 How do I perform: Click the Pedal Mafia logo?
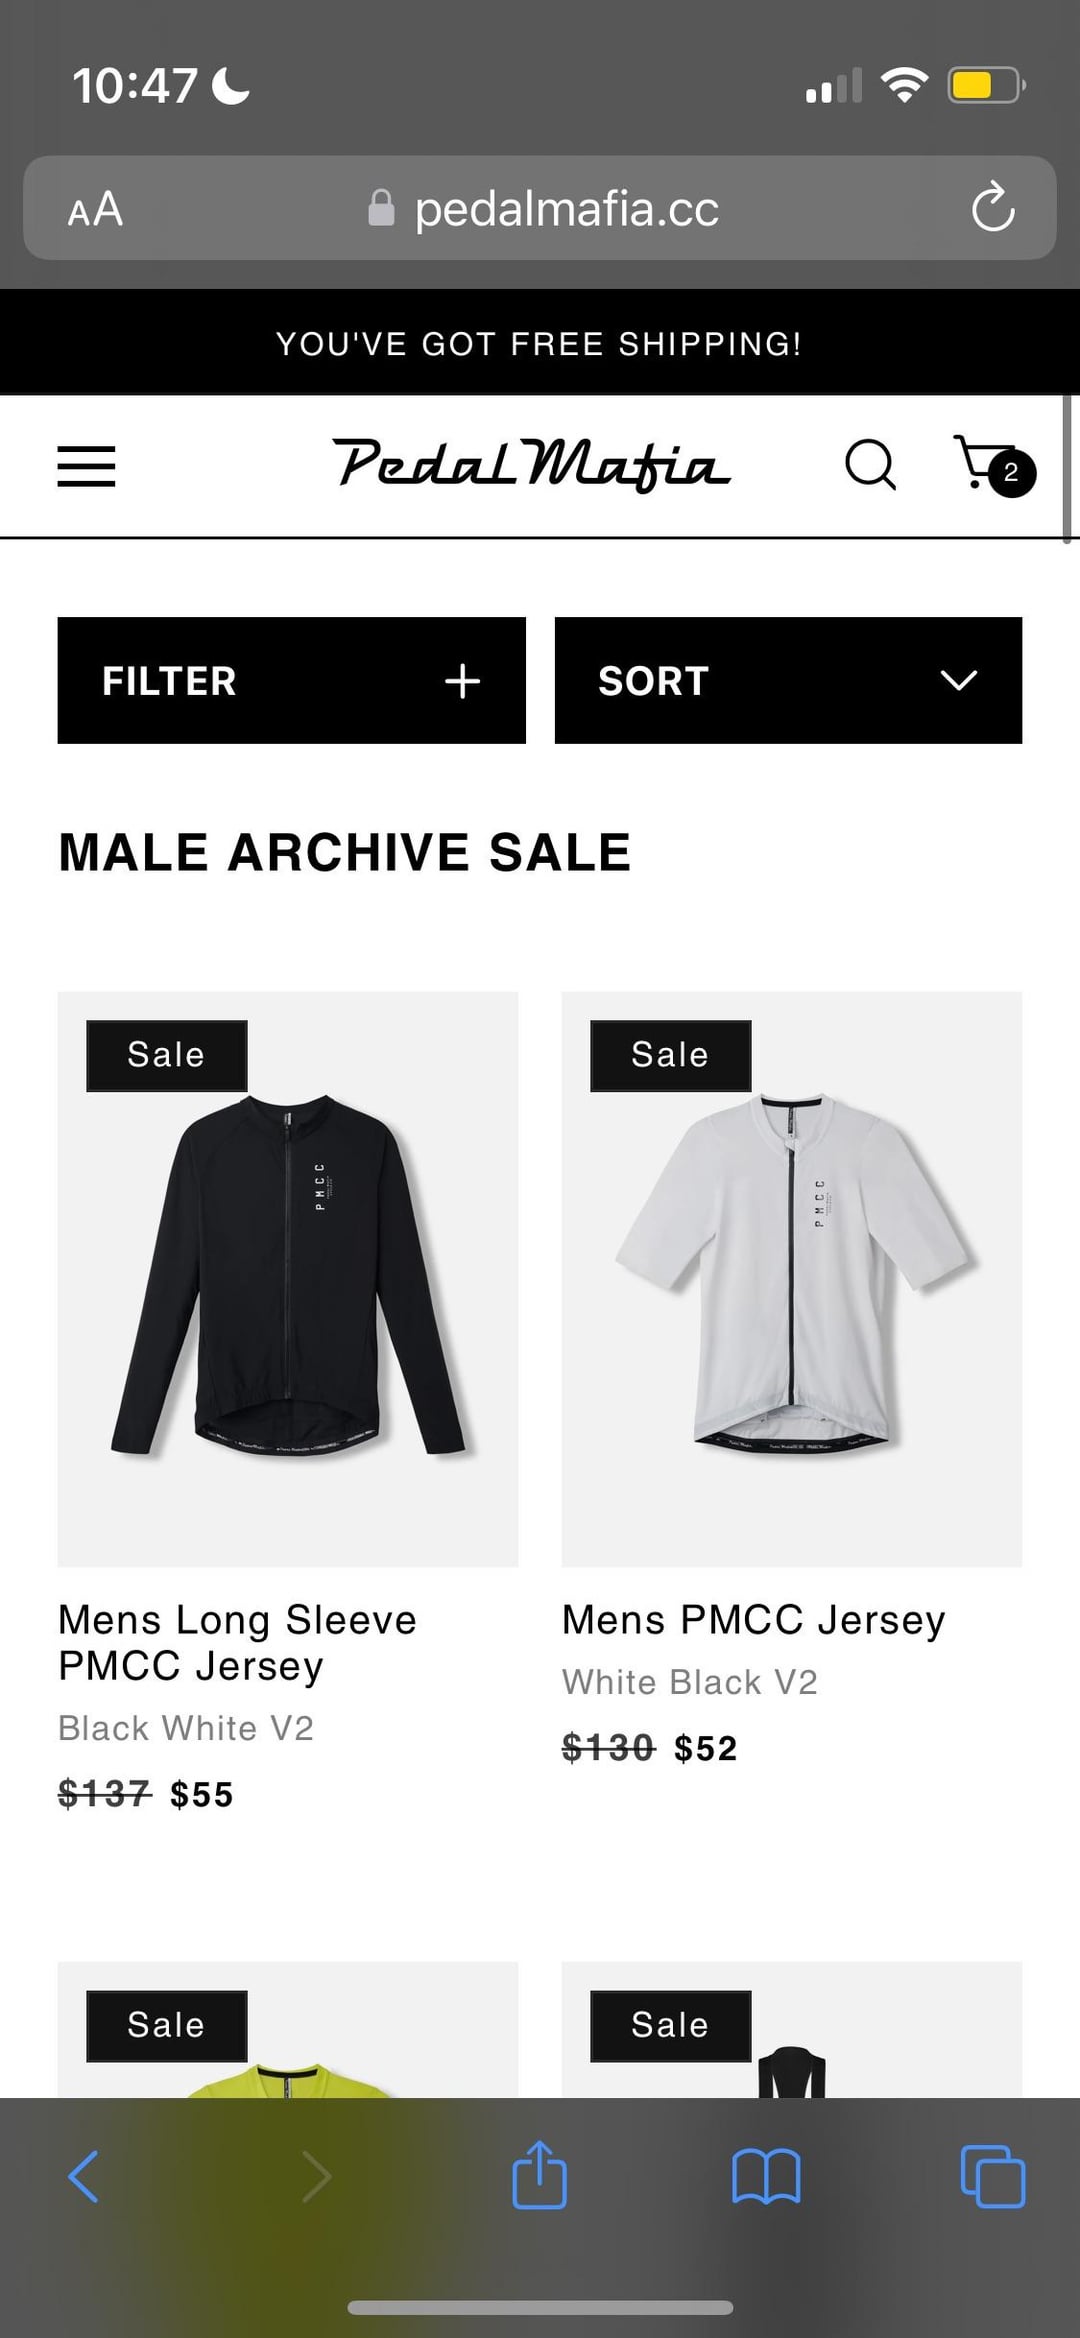531,465
